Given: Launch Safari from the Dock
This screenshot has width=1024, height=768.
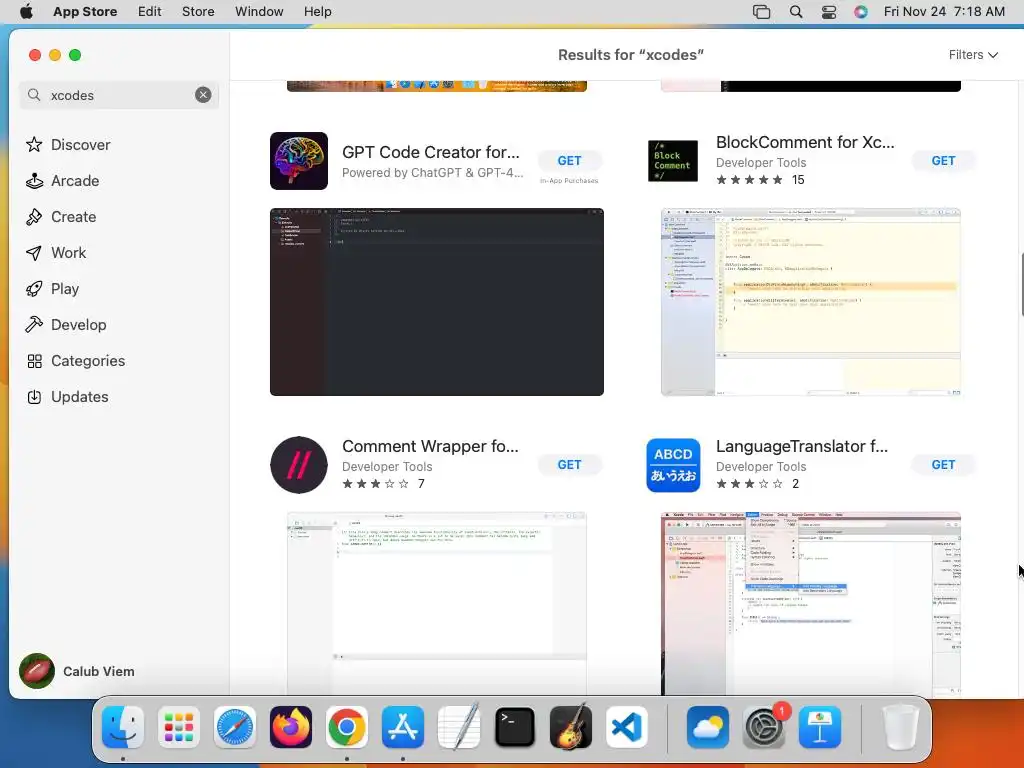Looking at the screenshot, I should (234, 727).
